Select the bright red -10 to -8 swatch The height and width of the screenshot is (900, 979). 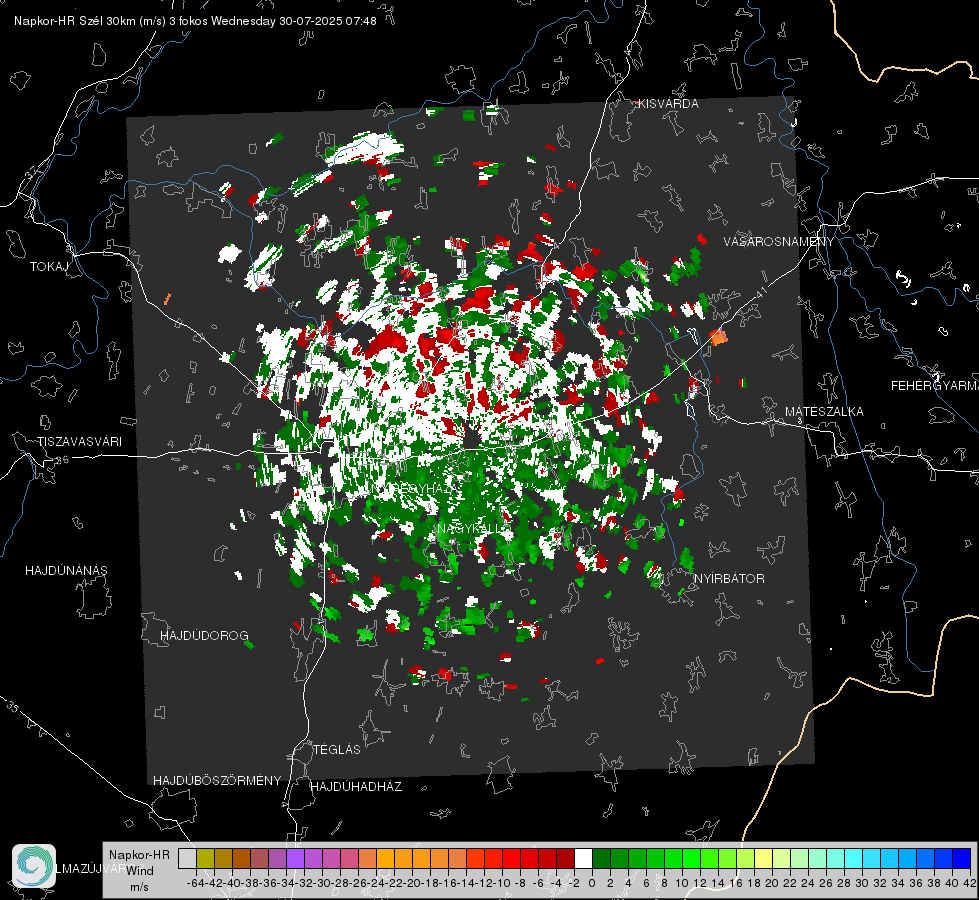click(511, 858)
